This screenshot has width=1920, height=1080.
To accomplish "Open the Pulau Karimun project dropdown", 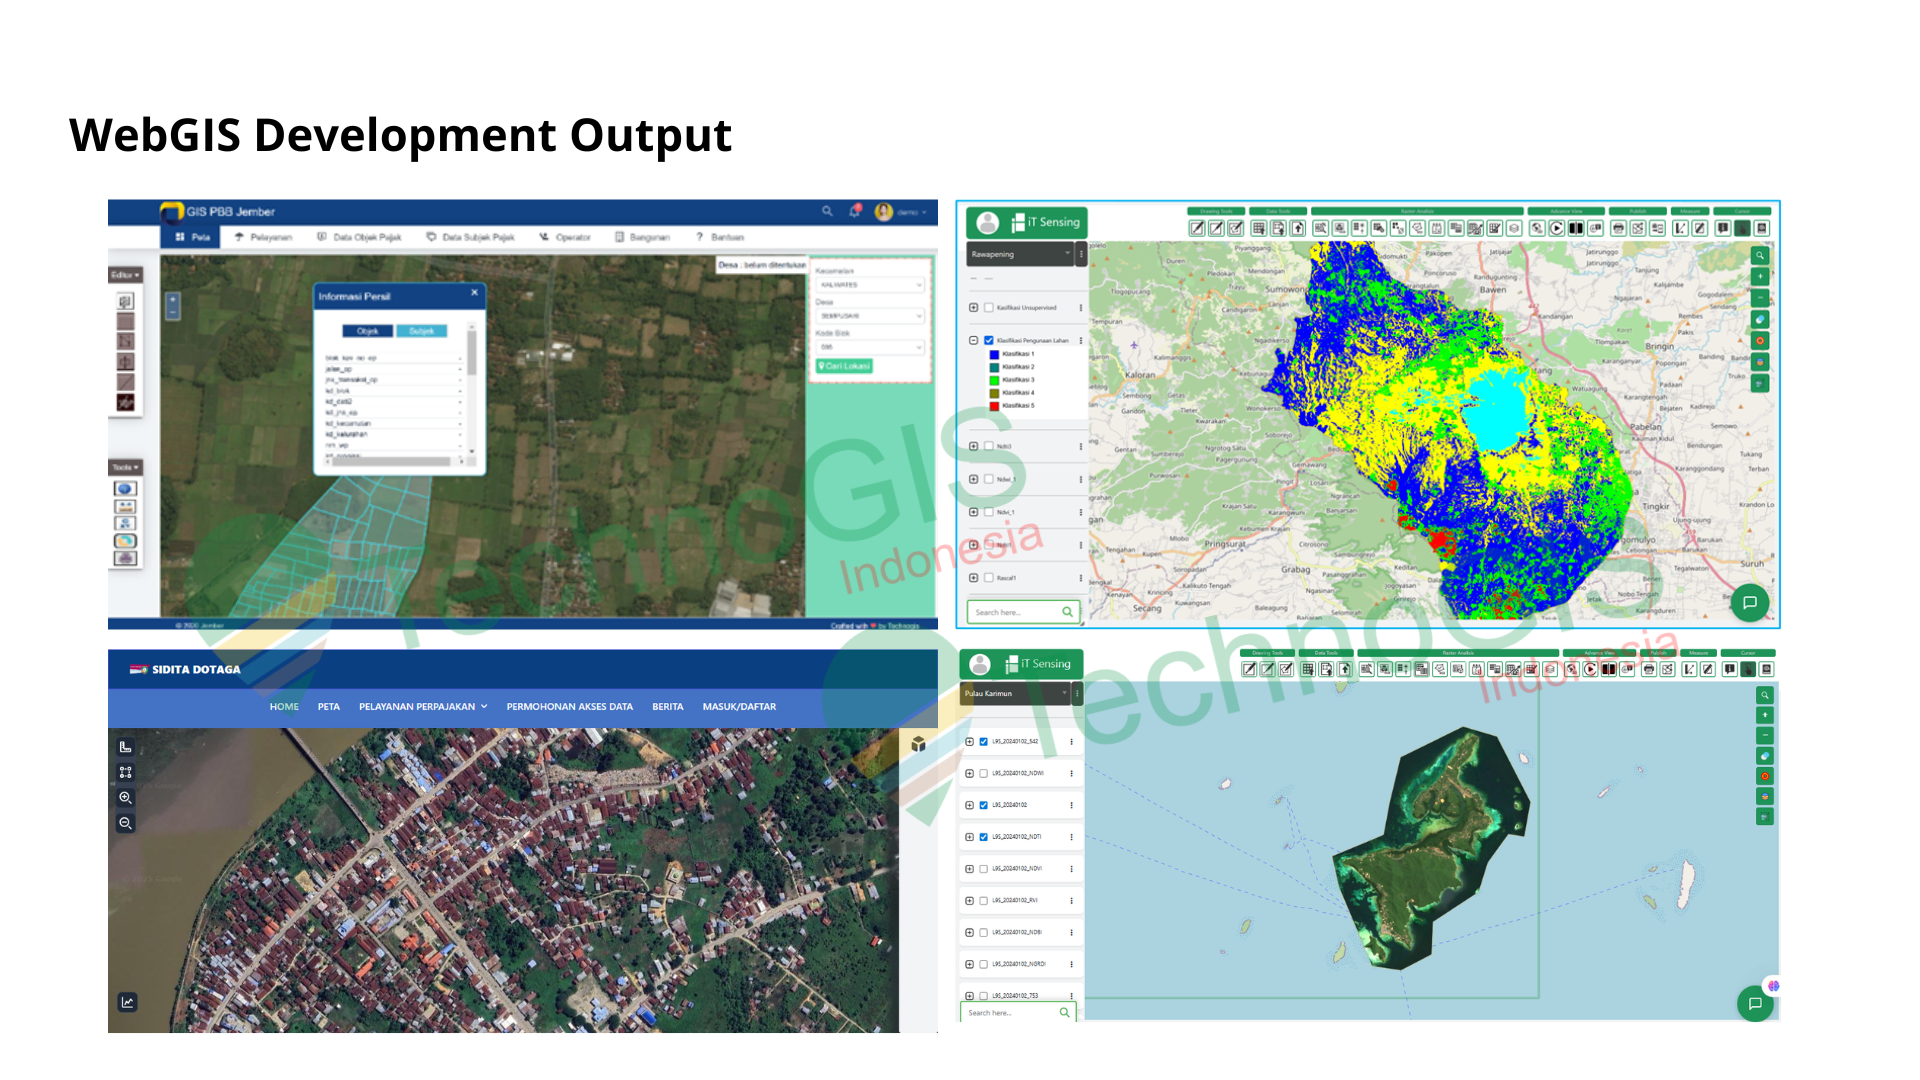I will click(1015, 693).
